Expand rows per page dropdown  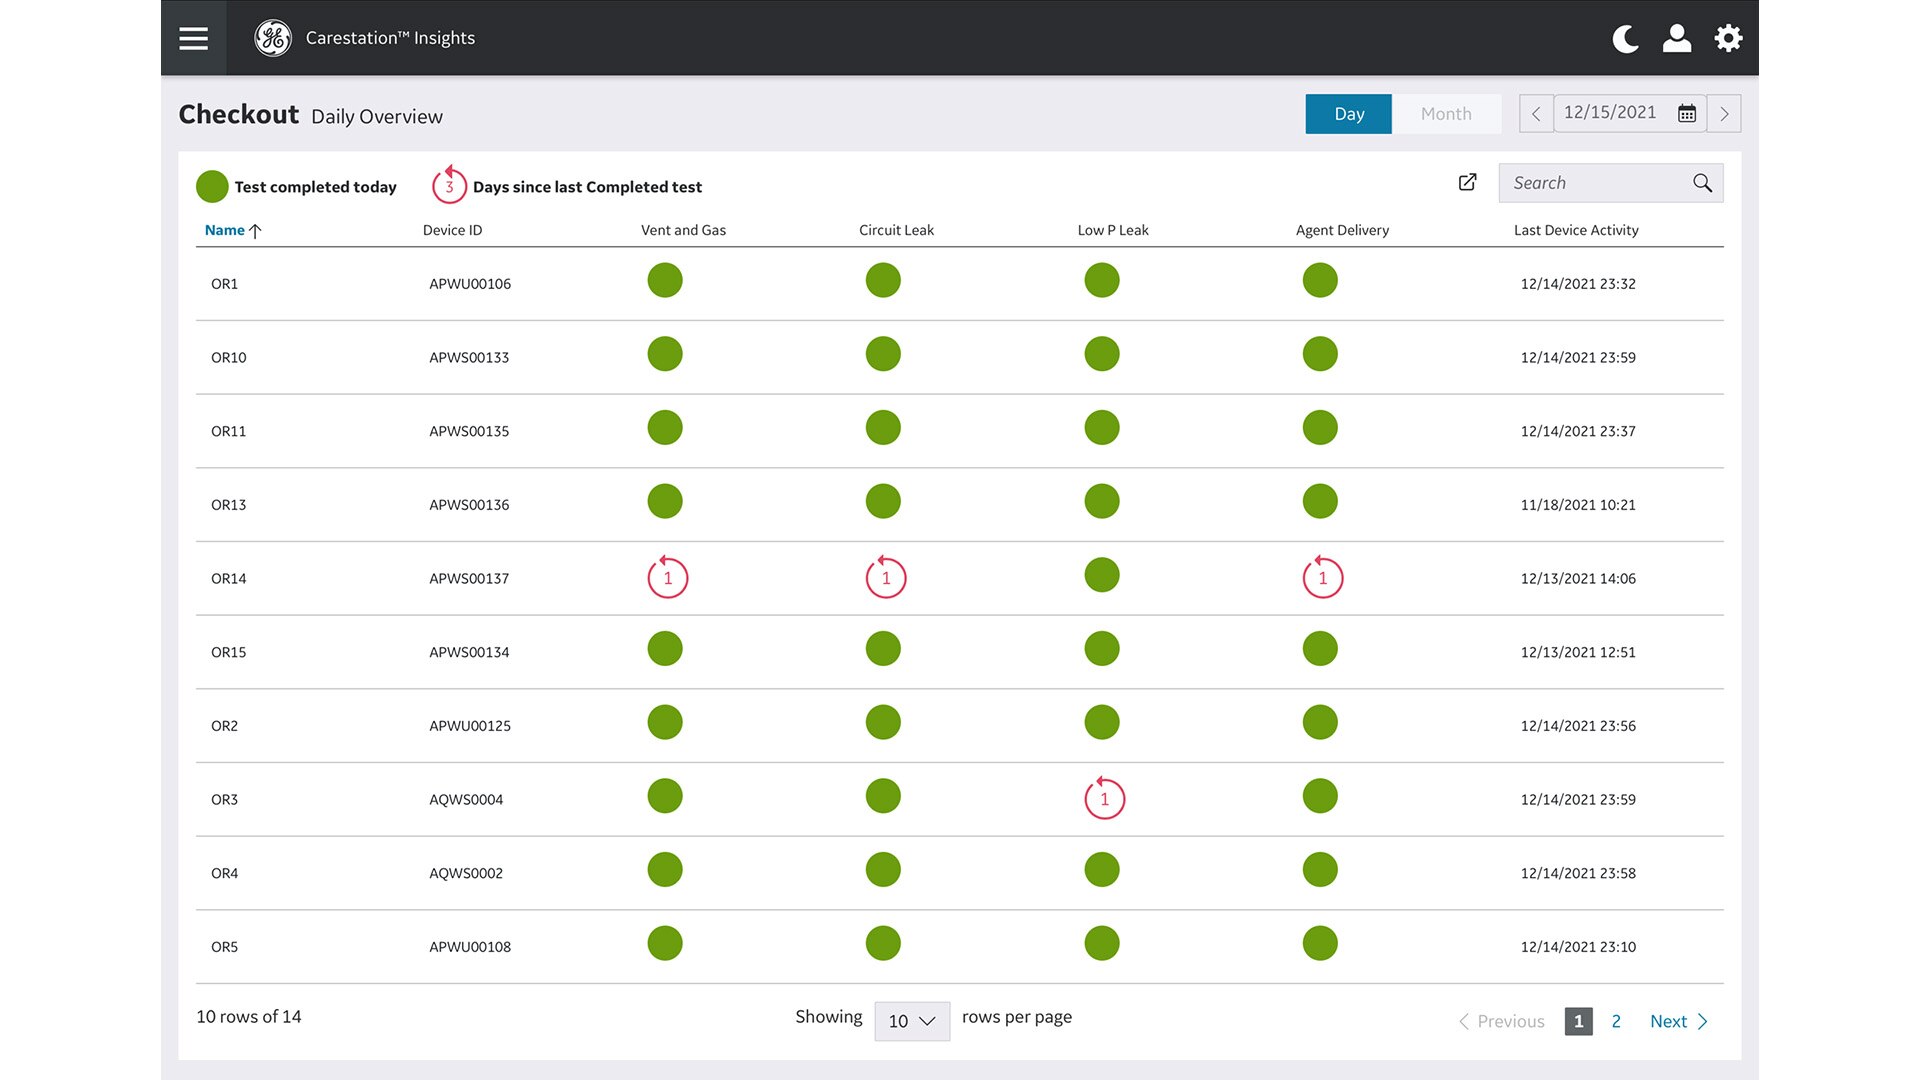[911, 1021]
